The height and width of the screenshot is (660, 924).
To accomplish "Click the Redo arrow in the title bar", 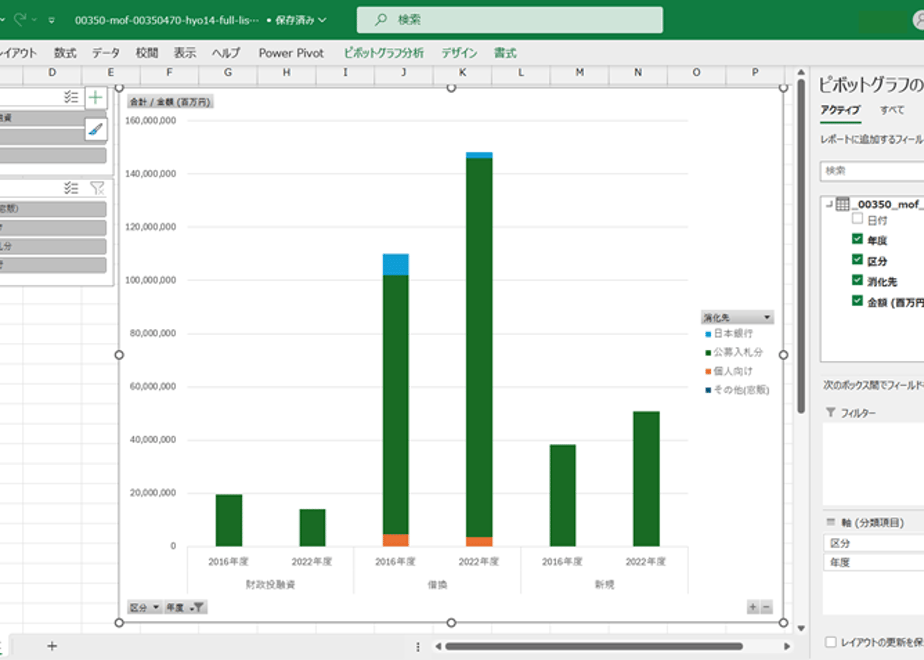I will coord(21,19).
